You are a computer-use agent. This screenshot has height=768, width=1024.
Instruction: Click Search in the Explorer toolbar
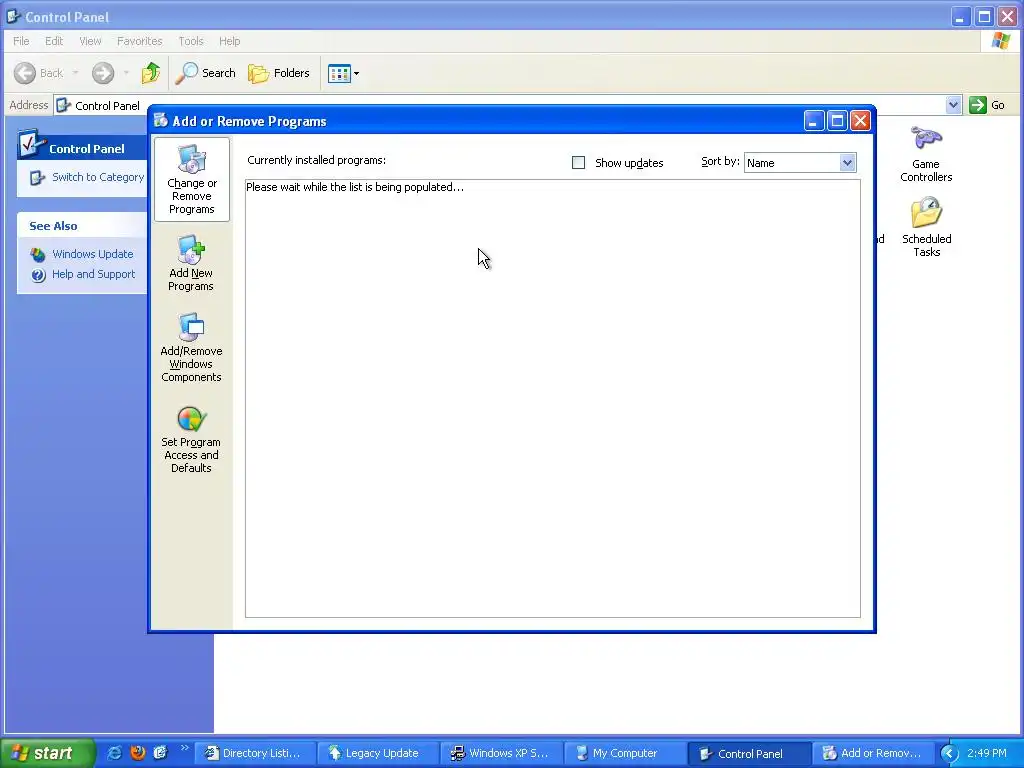pos(205,73)
